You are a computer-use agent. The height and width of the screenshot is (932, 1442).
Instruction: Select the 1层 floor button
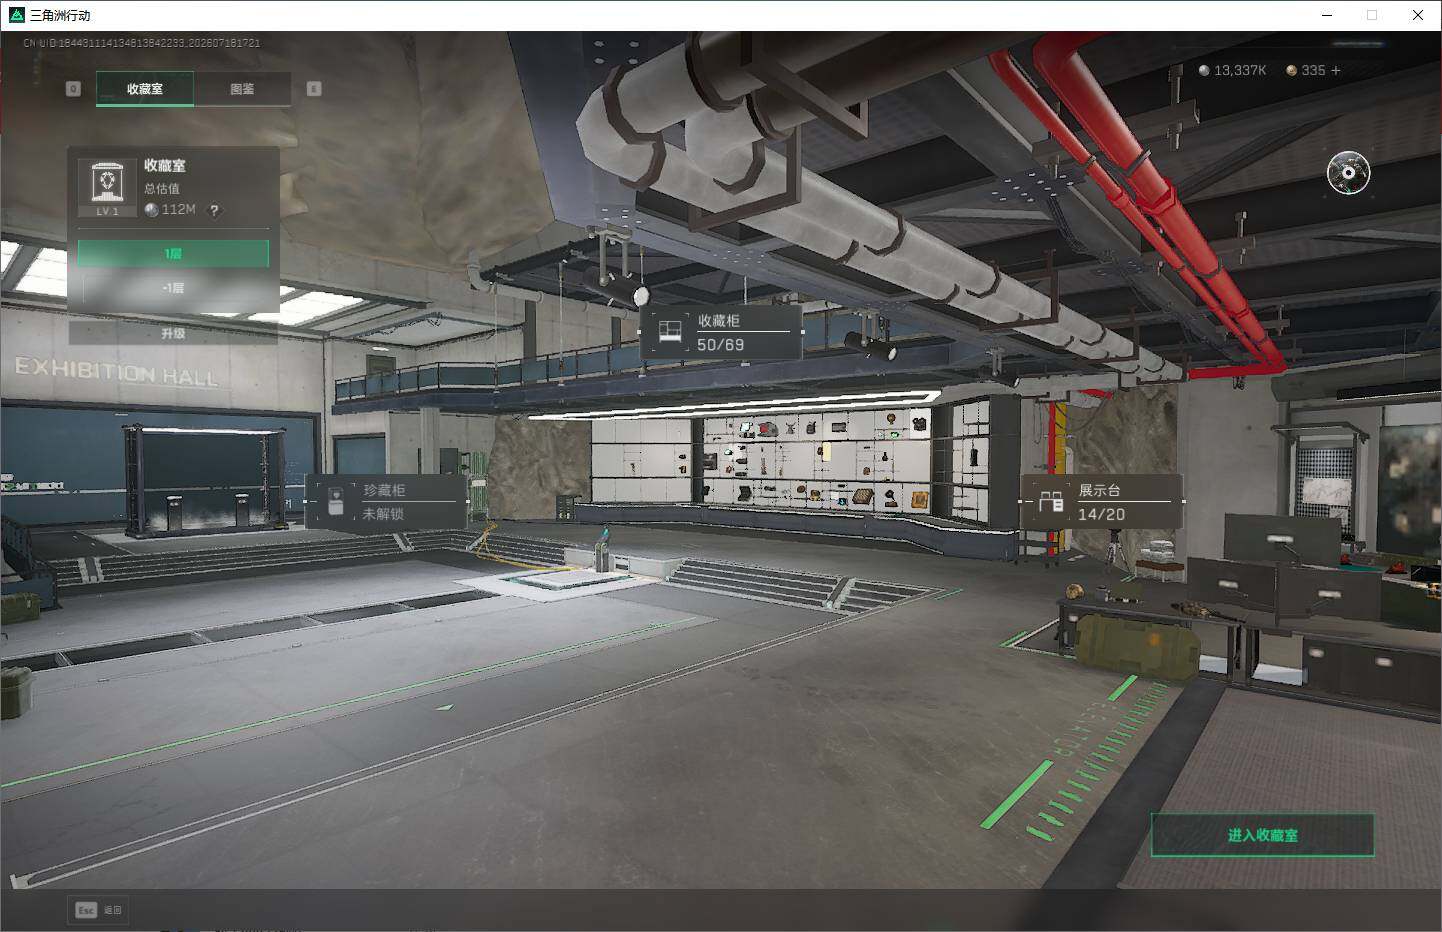pyautogui.click(x=173, y=254)
